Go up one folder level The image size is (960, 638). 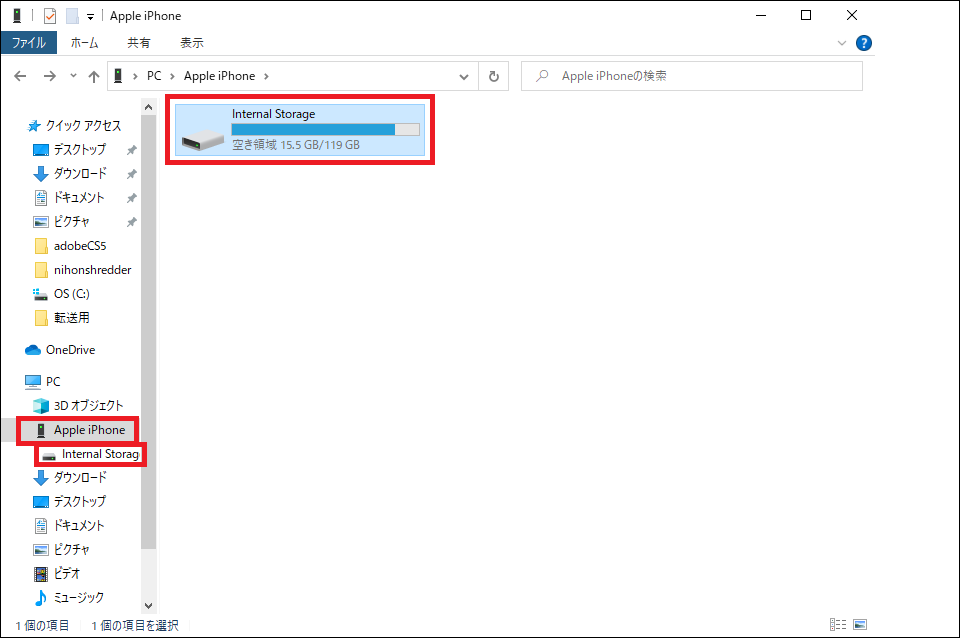(x=94, y=76)
